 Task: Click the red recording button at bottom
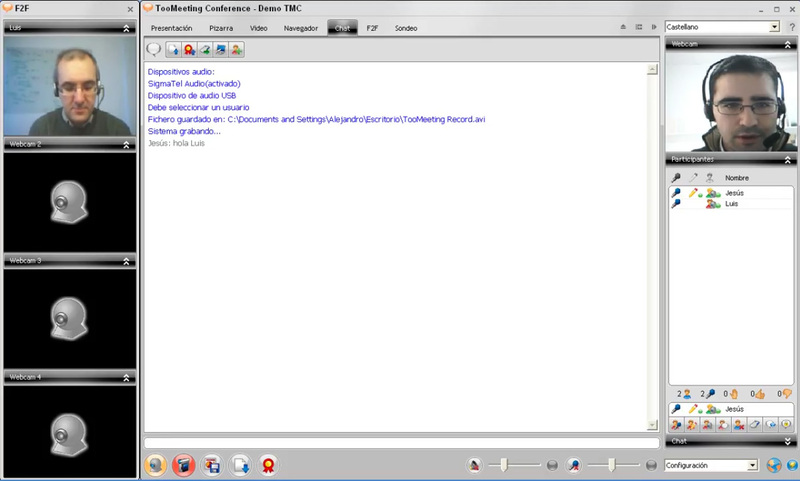click(184, 465)
